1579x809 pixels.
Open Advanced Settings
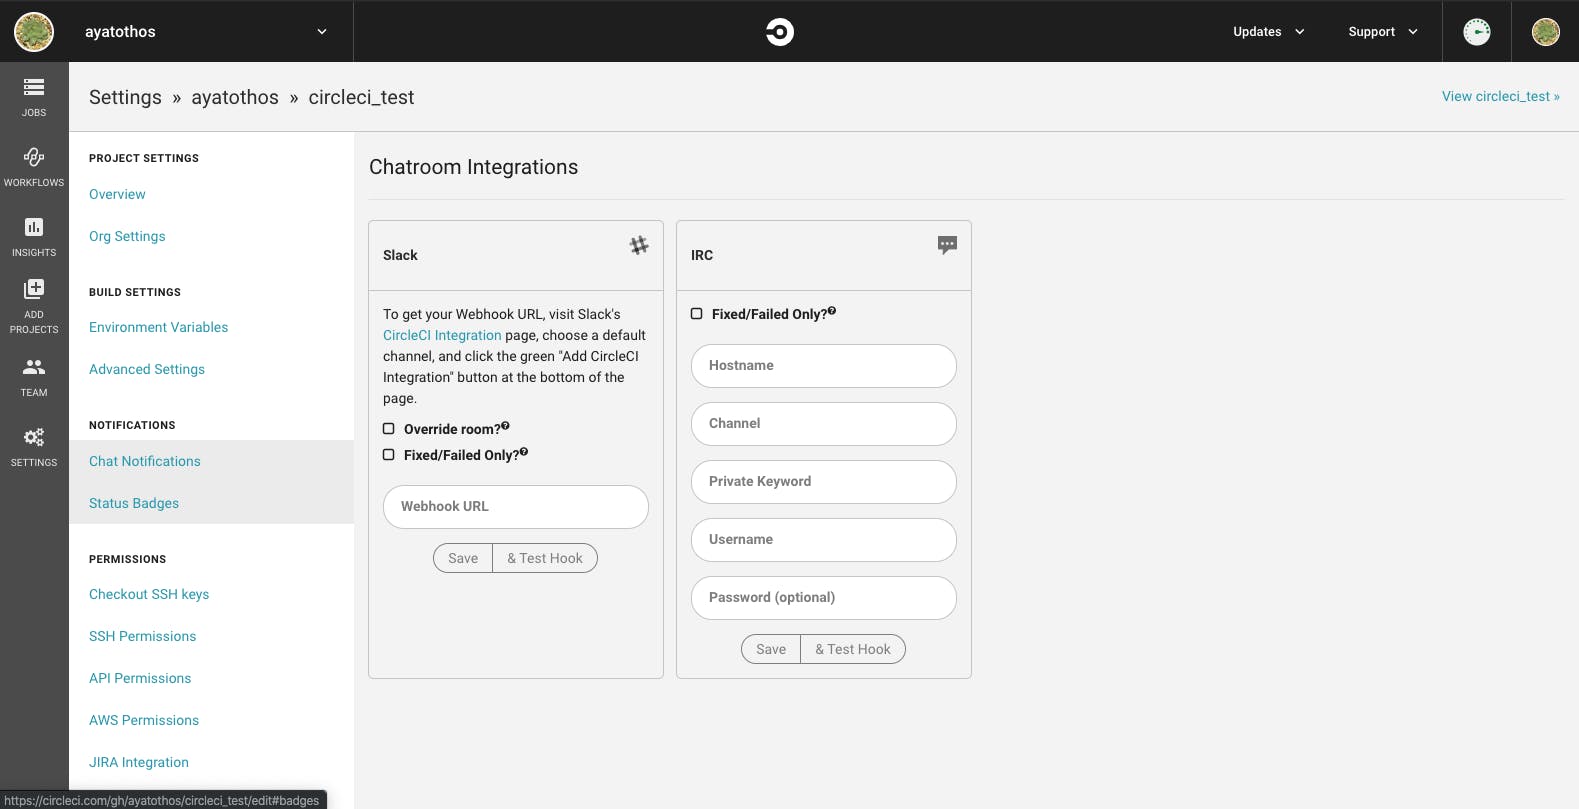(147, 369)
